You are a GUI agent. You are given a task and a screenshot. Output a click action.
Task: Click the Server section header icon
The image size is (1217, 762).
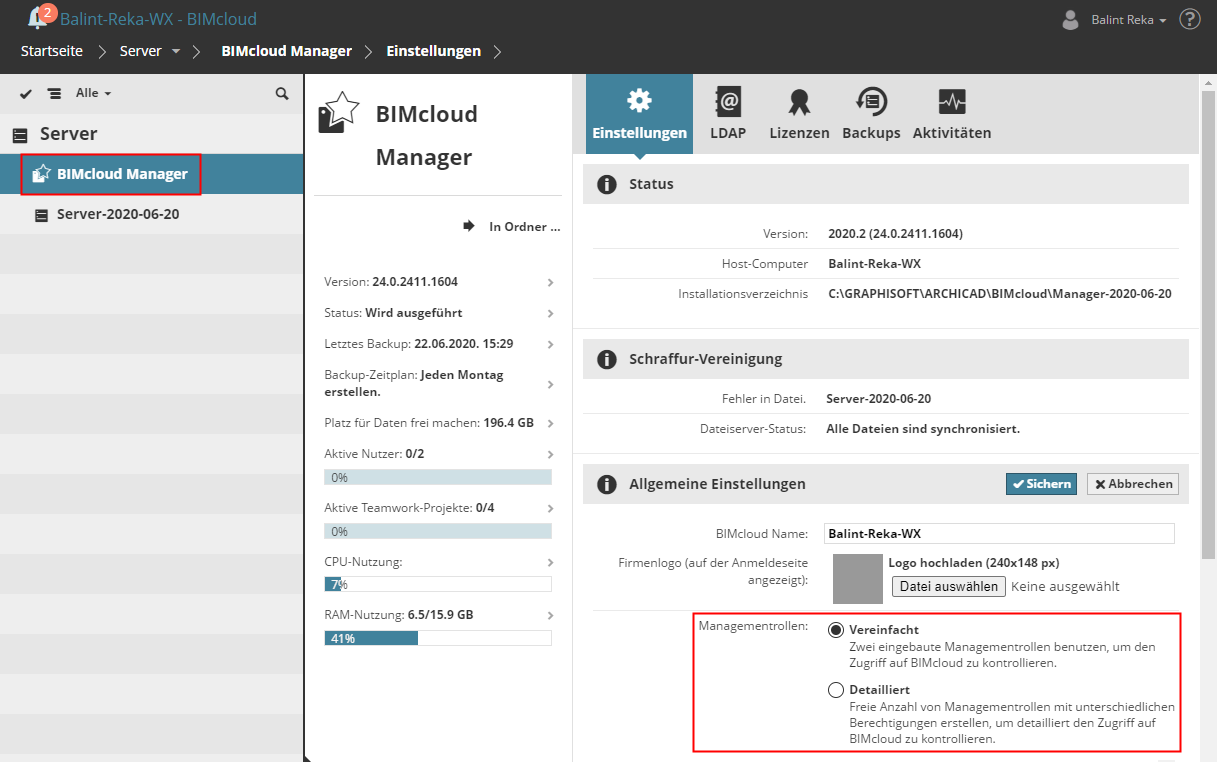coord(21,134)
